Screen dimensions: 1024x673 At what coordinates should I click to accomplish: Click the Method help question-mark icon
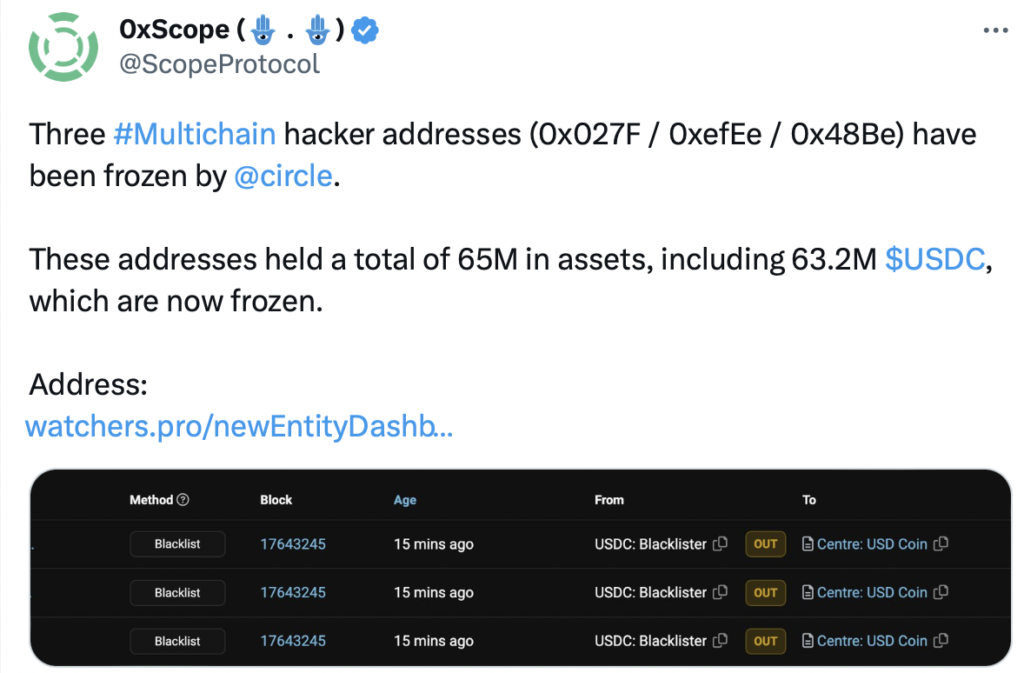[x=183, y=500]
